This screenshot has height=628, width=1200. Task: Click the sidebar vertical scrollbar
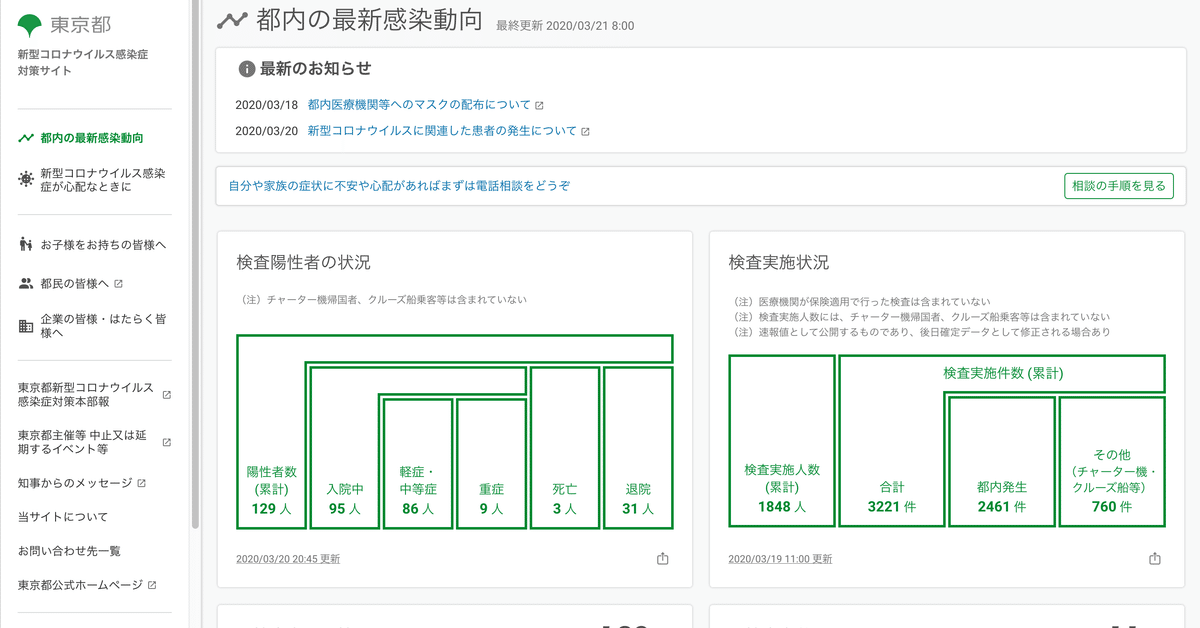pos(195,264)
